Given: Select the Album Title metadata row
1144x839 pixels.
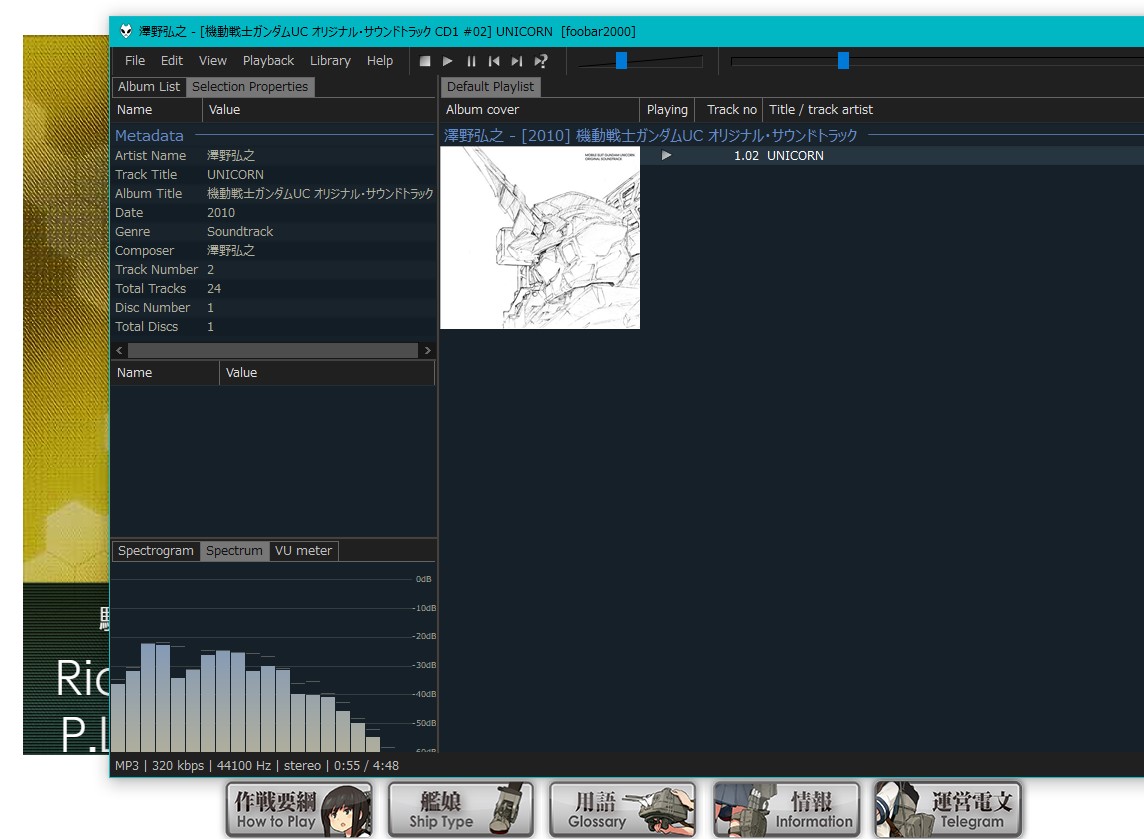Looking at the screenshot, I should coord(274,193).
